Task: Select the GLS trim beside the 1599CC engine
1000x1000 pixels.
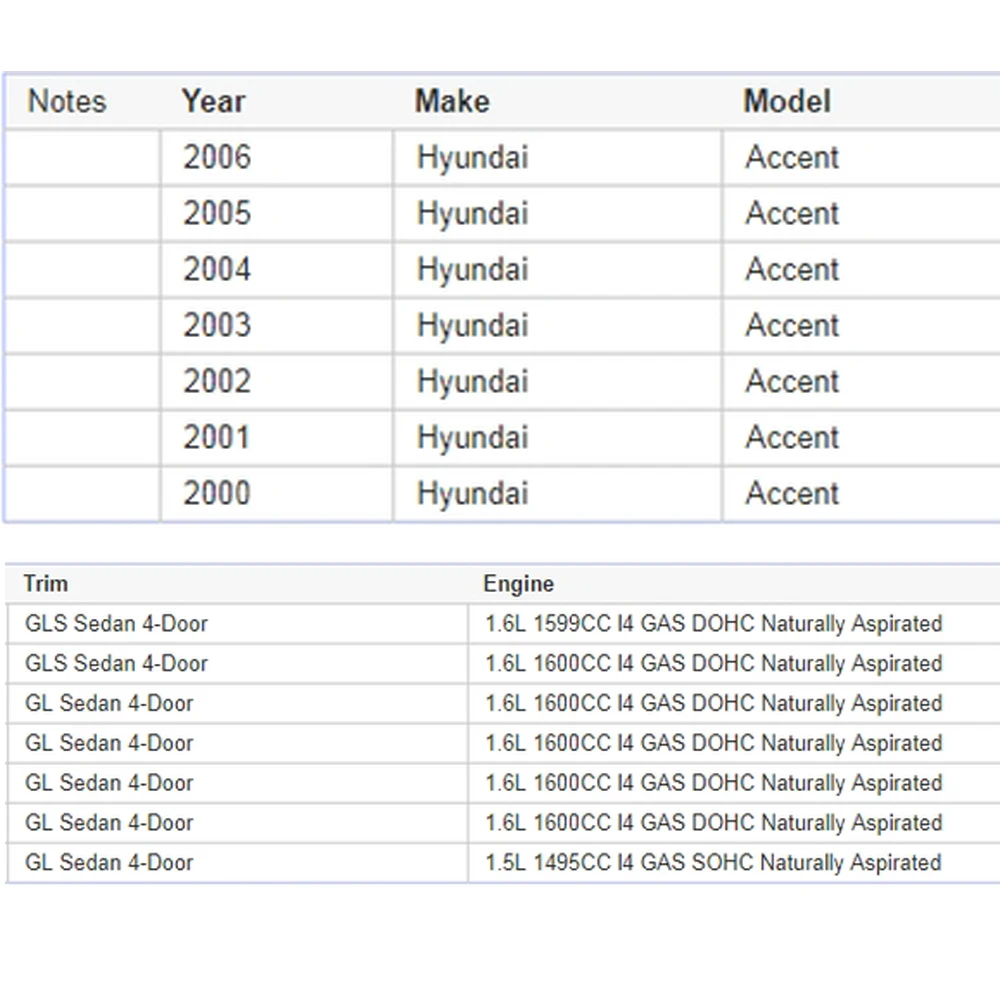Action: click(x=116, y=624)
